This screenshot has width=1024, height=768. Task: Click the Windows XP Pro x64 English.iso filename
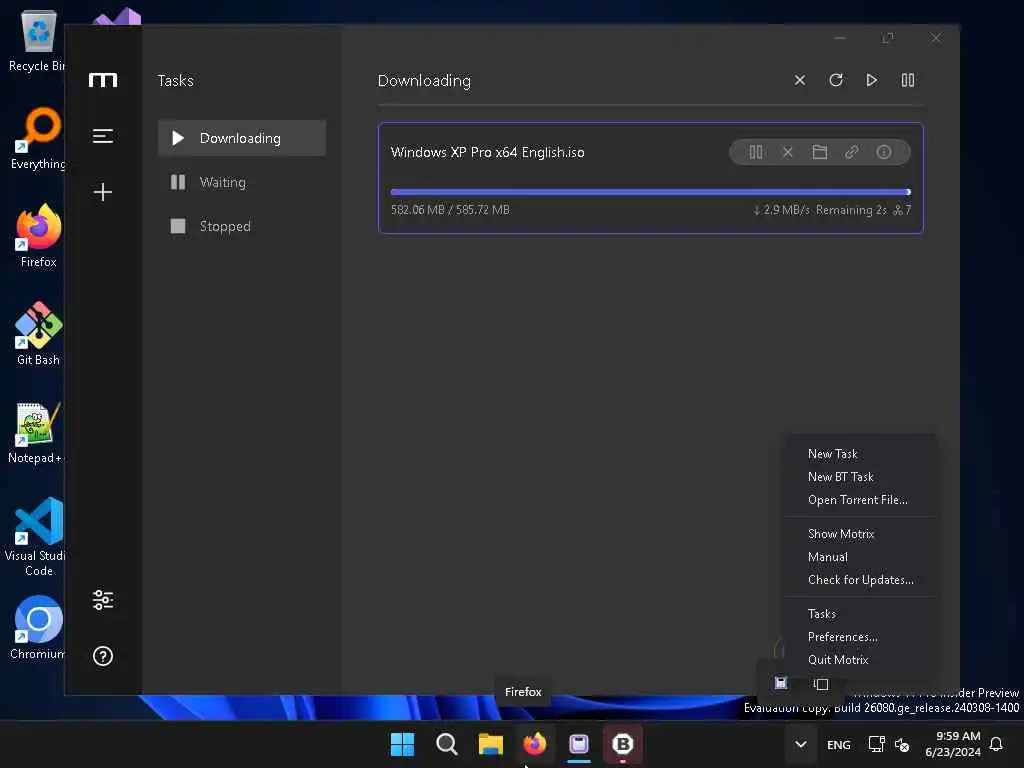487,152
